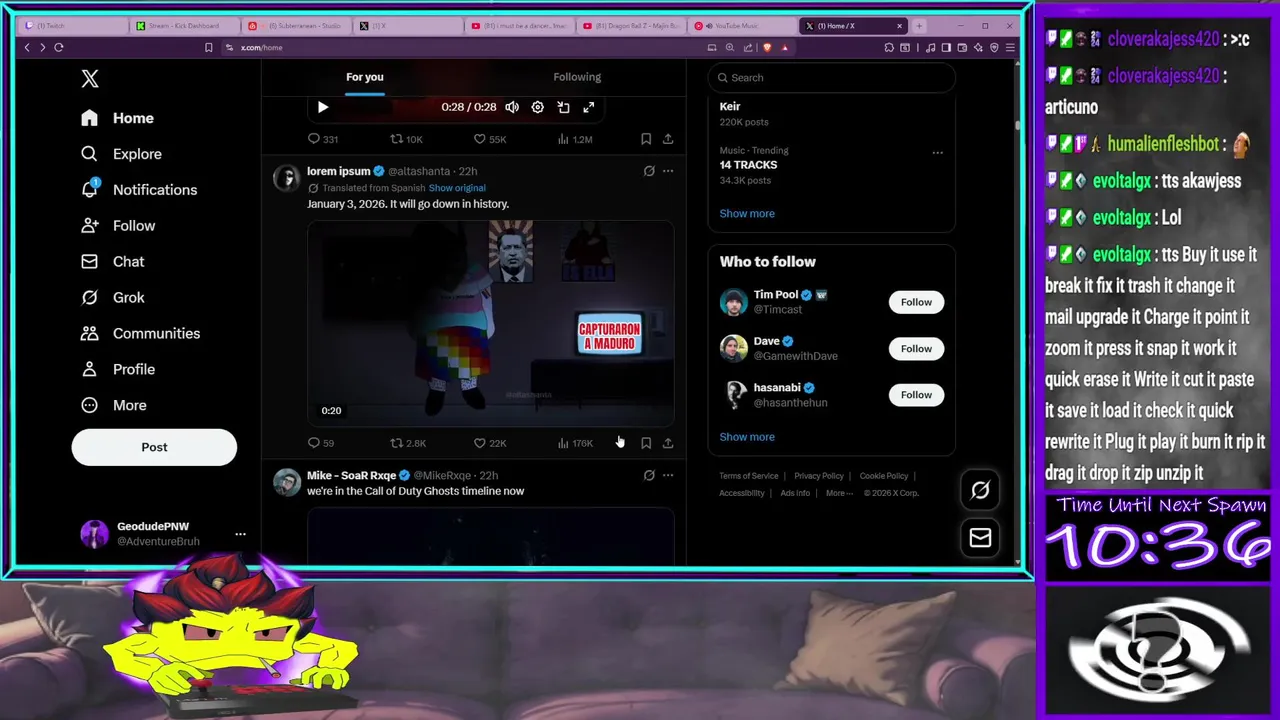The image size is (1280, 720).
Task: Play the video at 0:28
Action: click(322, 107)
